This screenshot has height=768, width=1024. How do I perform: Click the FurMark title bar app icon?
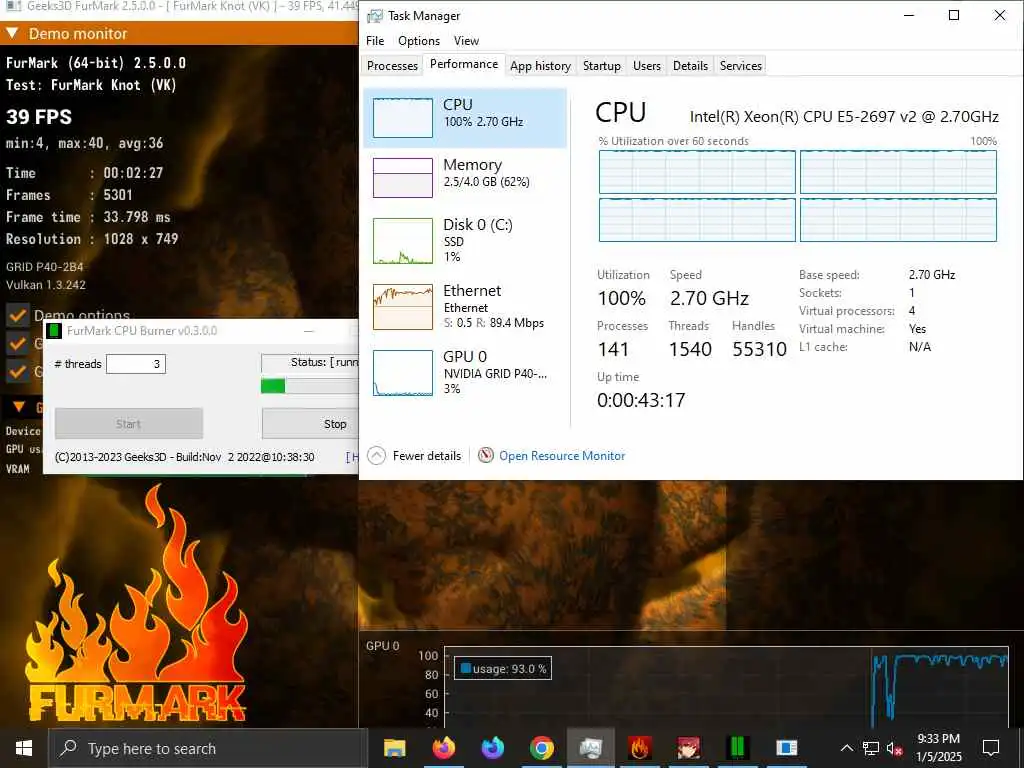click(12, 6)
